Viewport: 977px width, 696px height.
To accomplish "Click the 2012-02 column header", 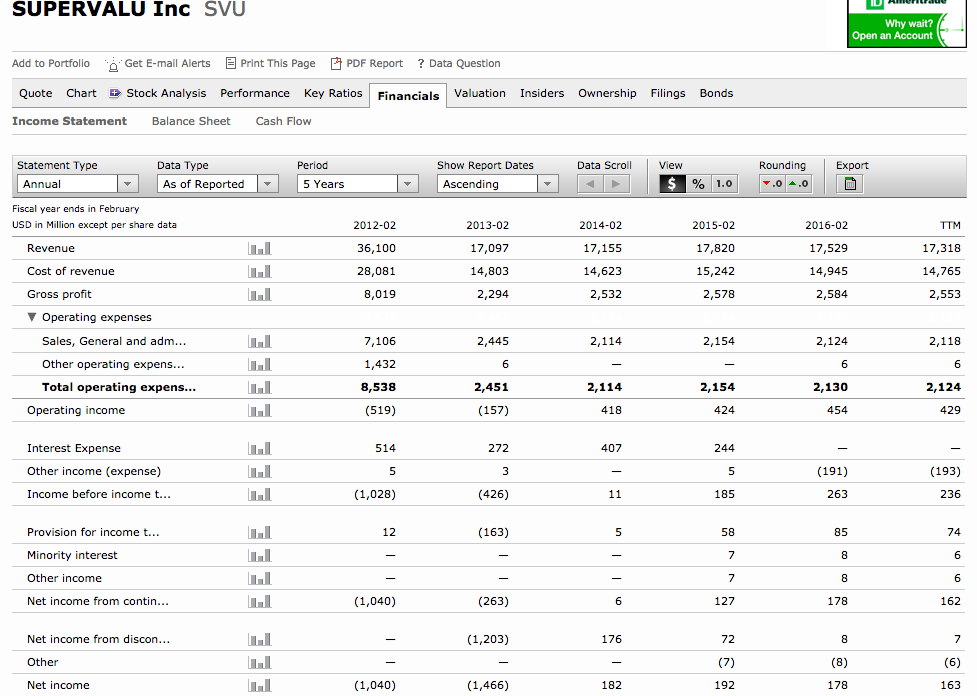I will click(x=374, y=226).
